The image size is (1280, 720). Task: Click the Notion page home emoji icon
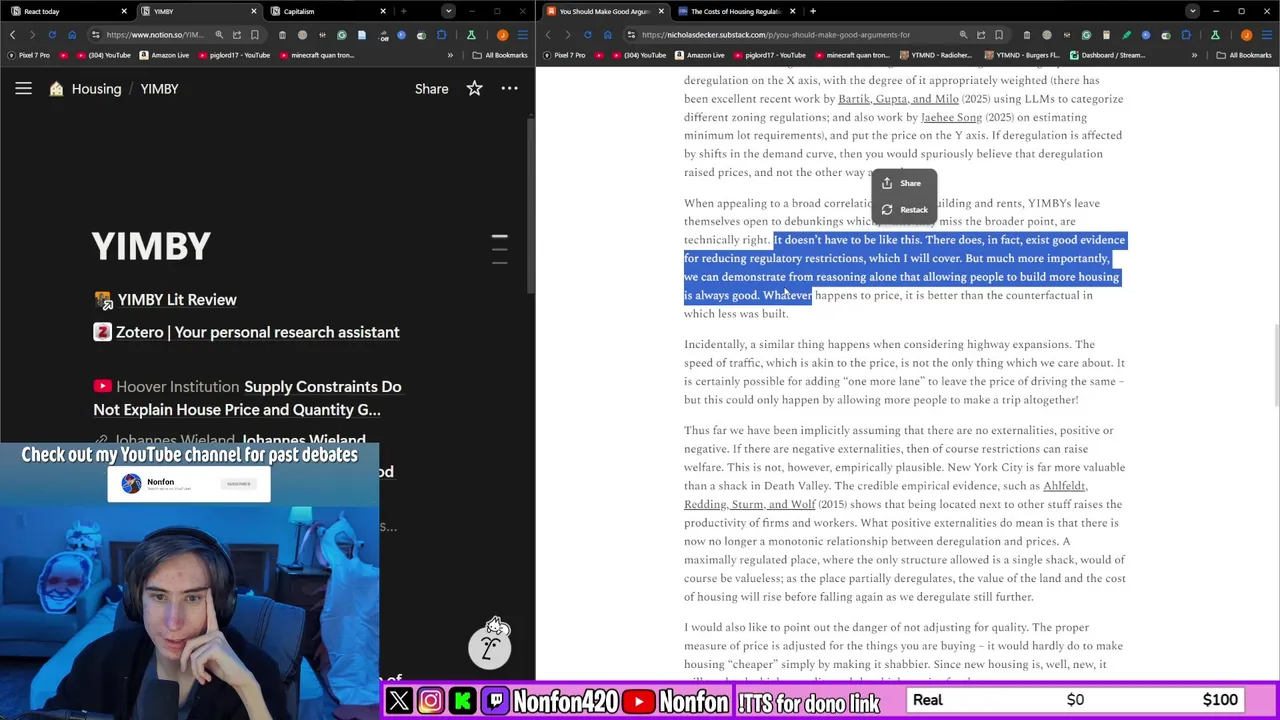pos(56,89)
